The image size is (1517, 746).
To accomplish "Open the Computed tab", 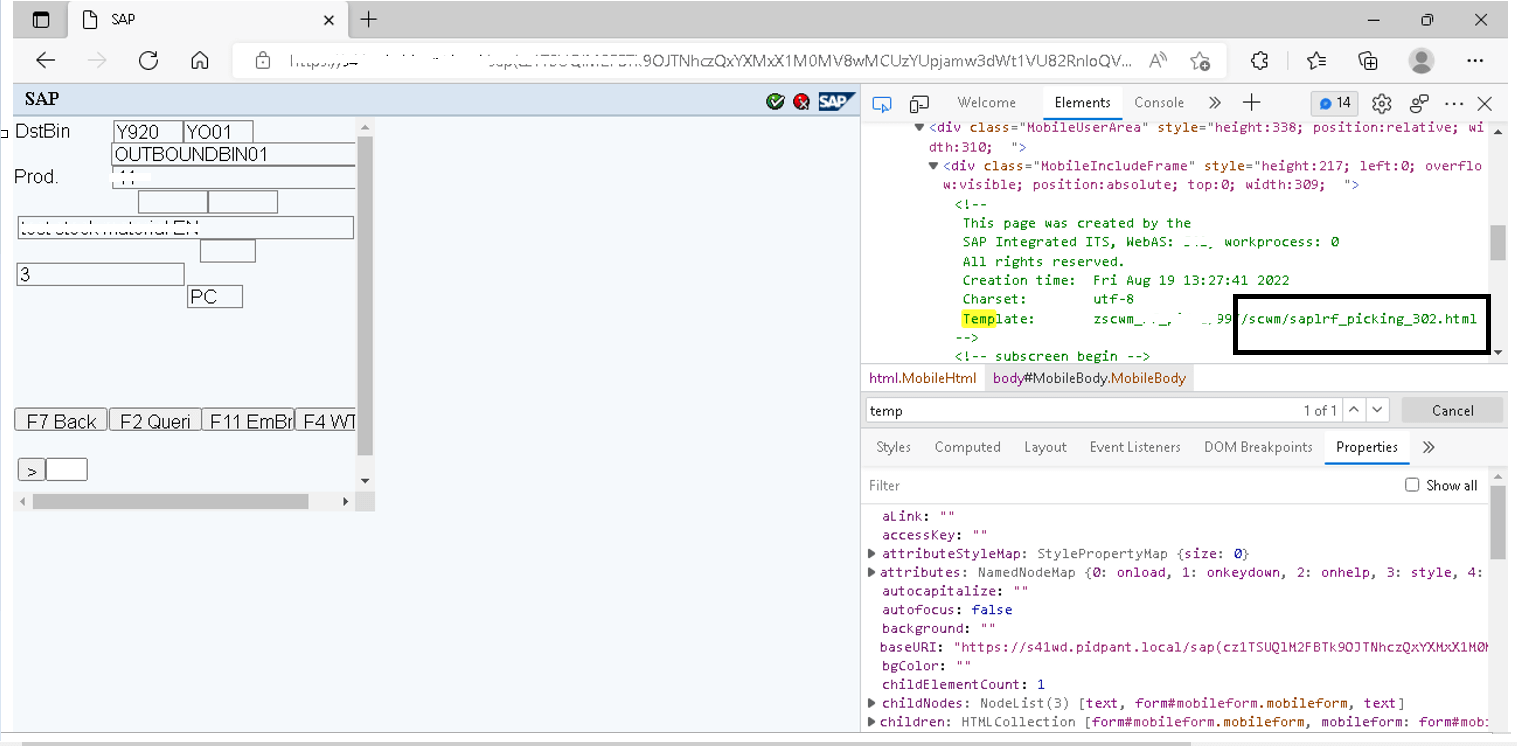I will point(967,447).
